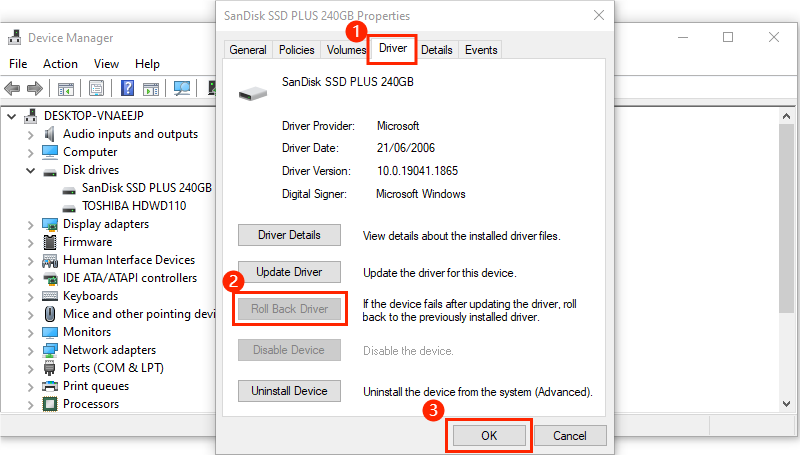Click the Network adapters icon

tap(50, 350)
